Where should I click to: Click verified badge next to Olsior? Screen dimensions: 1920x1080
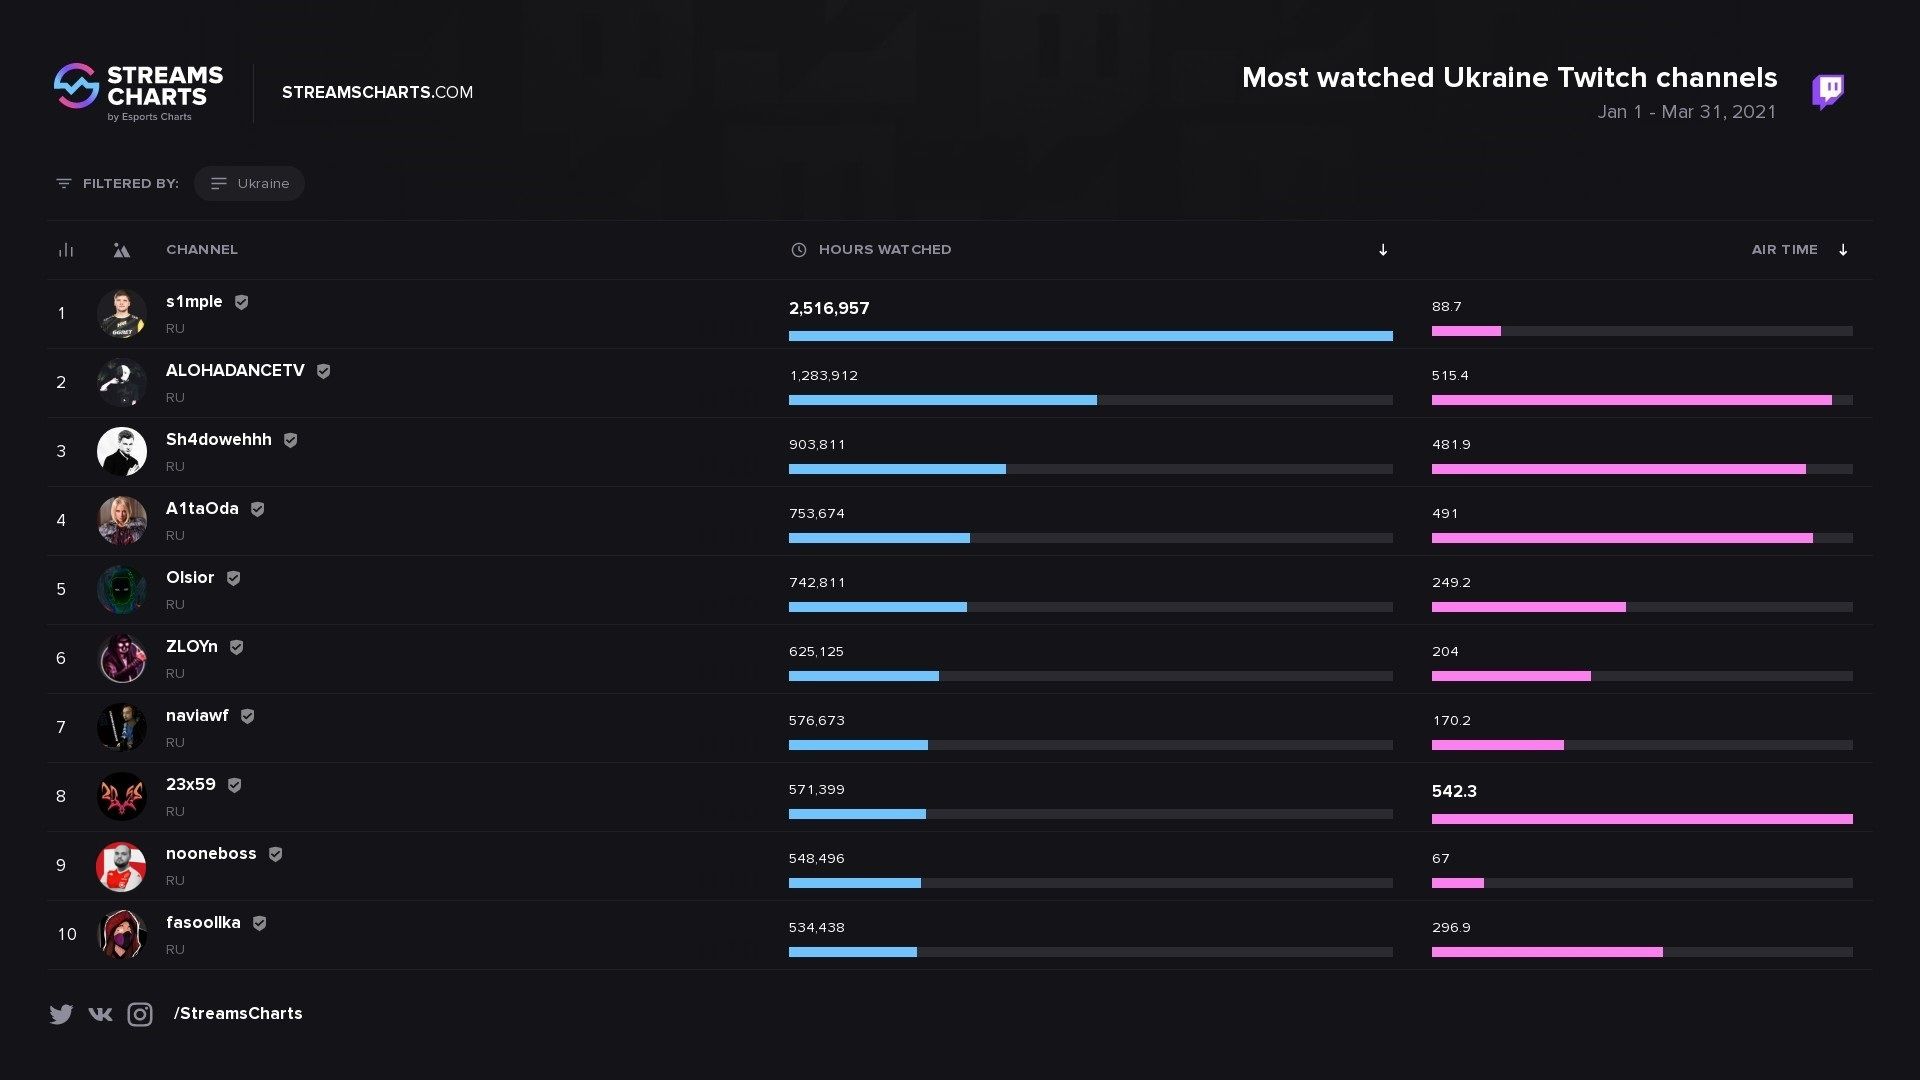233,578
